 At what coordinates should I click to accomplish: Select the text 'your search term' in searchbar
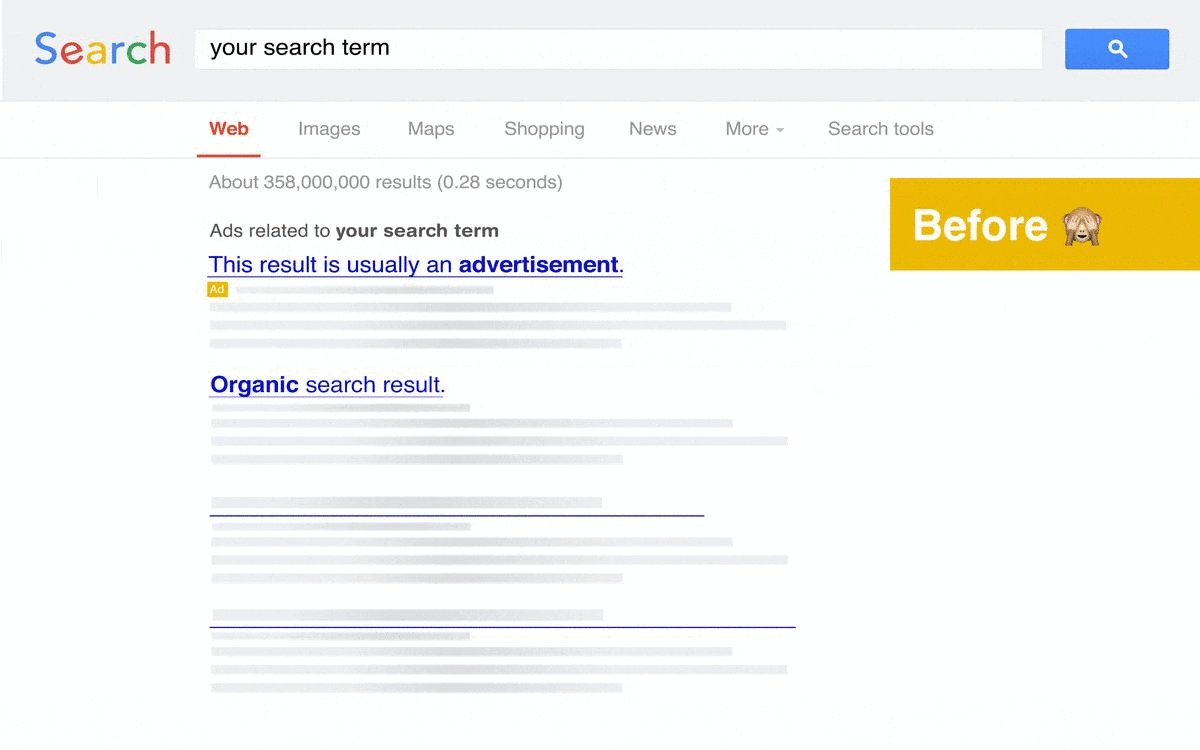[x=298, y=47]
